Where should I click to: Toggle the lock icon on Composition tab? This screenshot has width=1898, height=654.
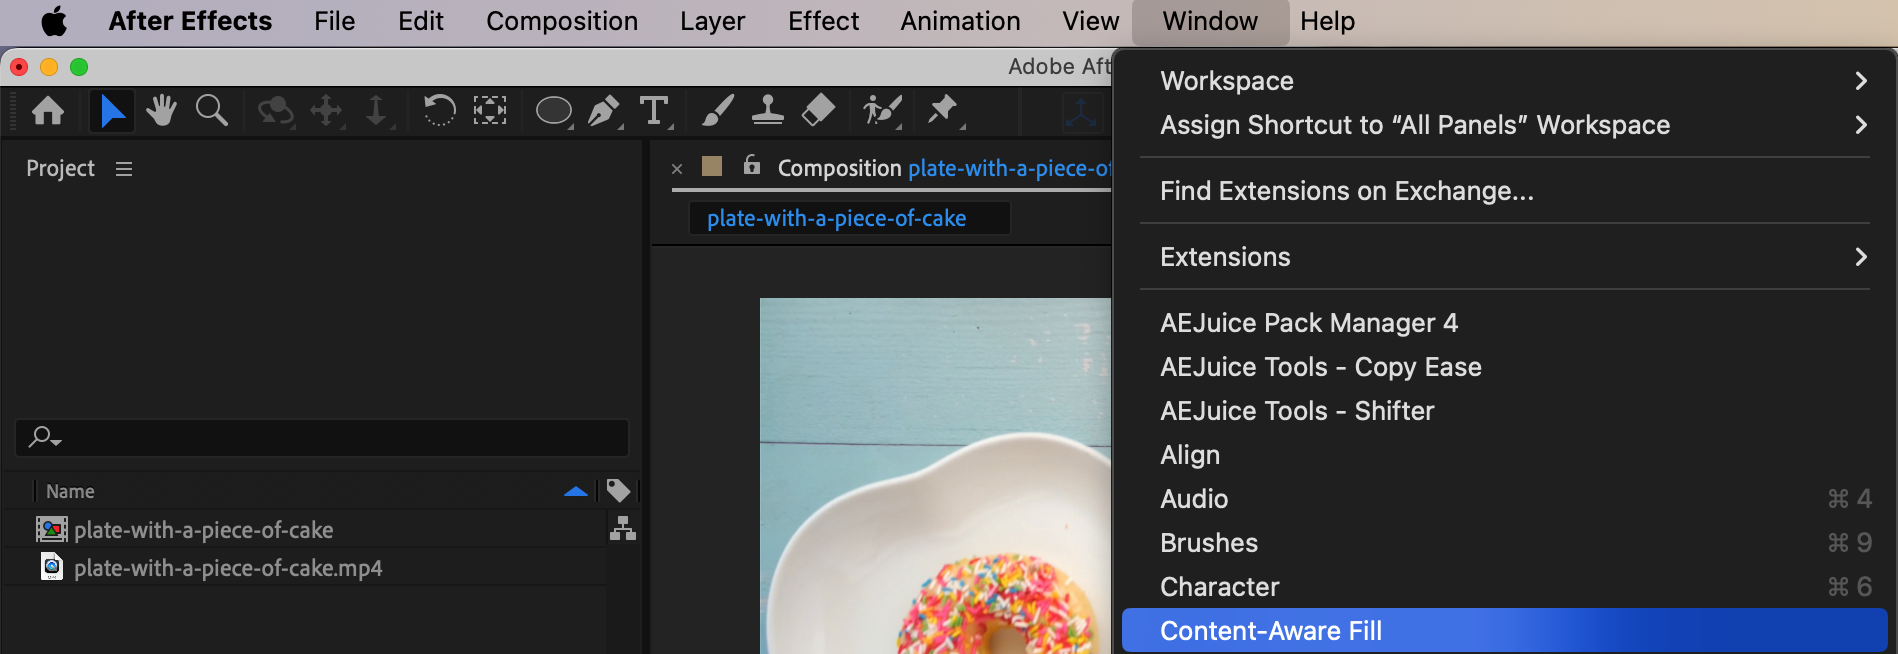(752, 165)
